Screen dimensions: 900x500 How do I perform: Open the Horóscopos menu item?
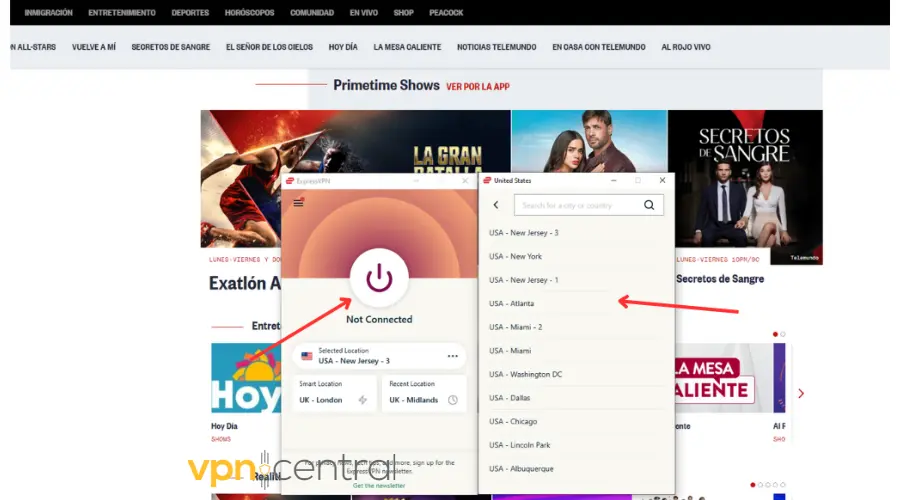[x=250, y=13]
